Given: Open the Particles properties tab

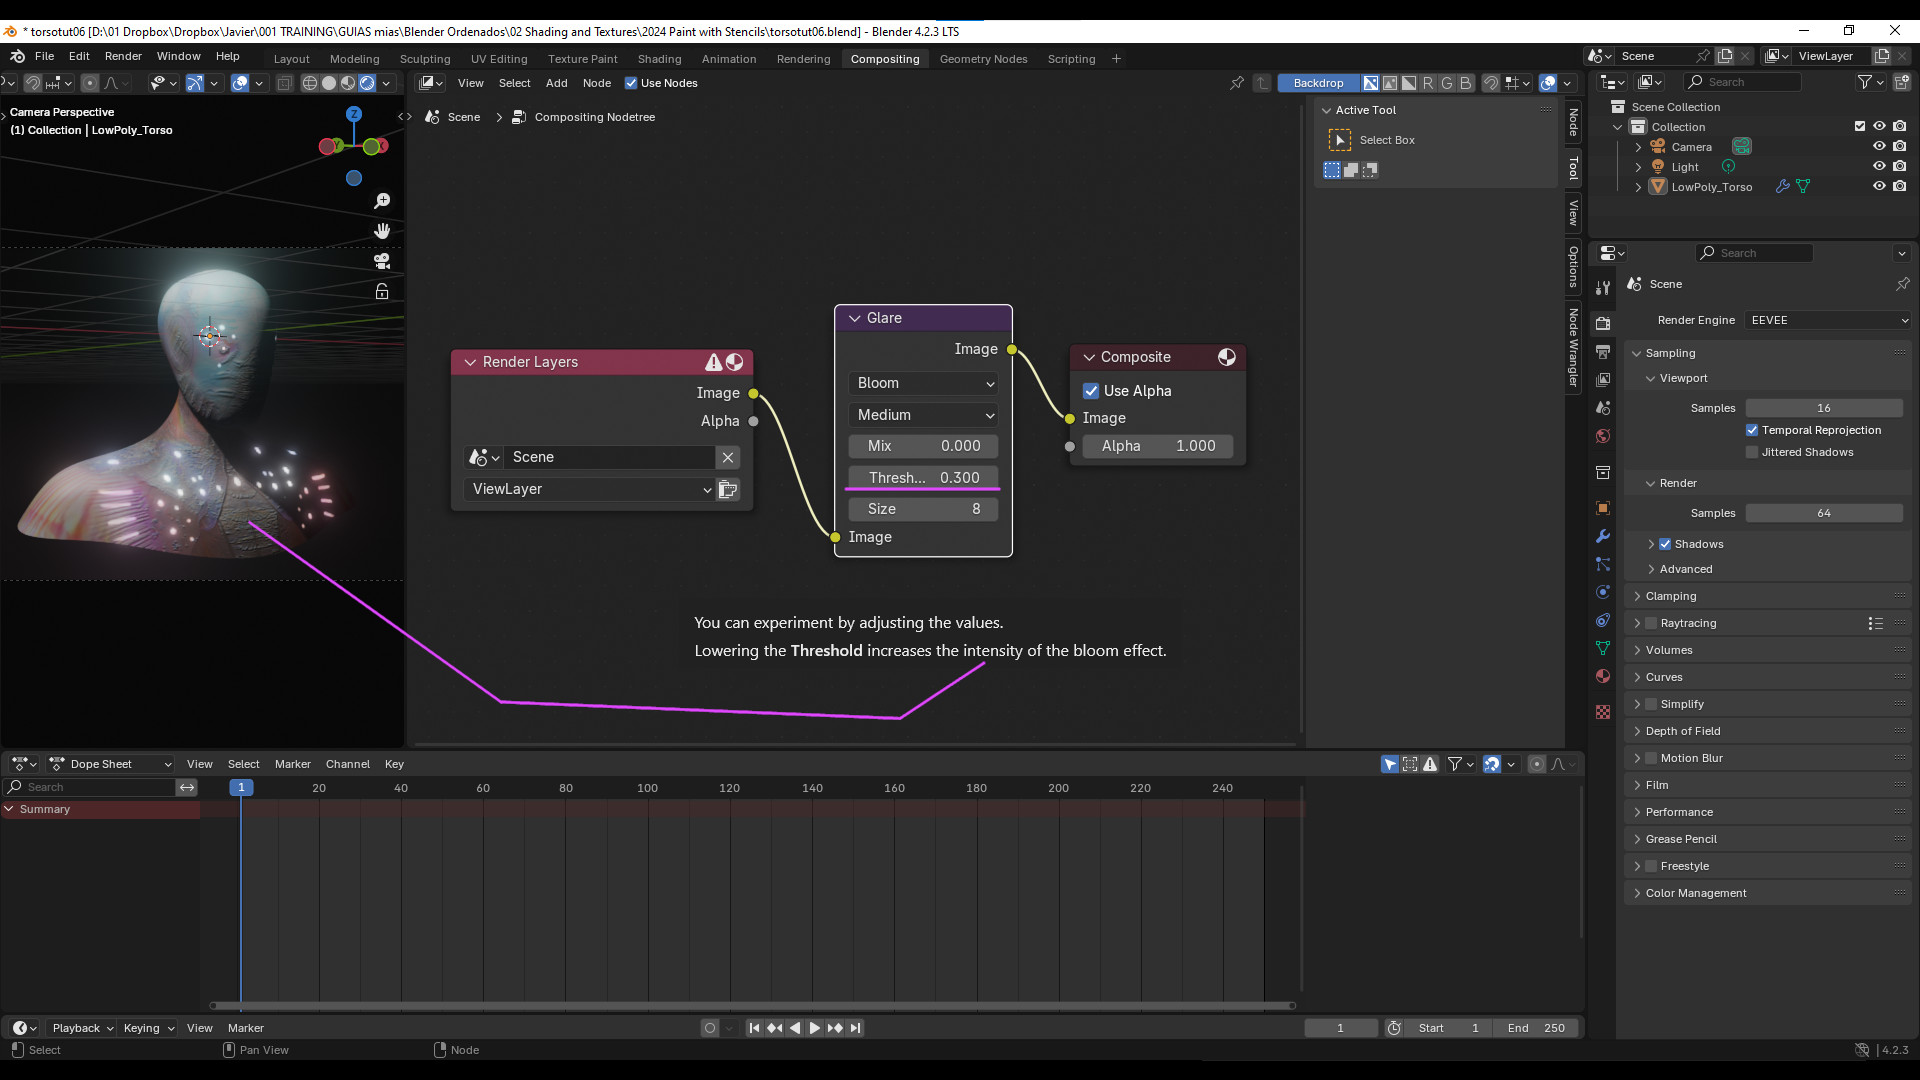Looking at the screenshot, I should [x=1603, y=564].
